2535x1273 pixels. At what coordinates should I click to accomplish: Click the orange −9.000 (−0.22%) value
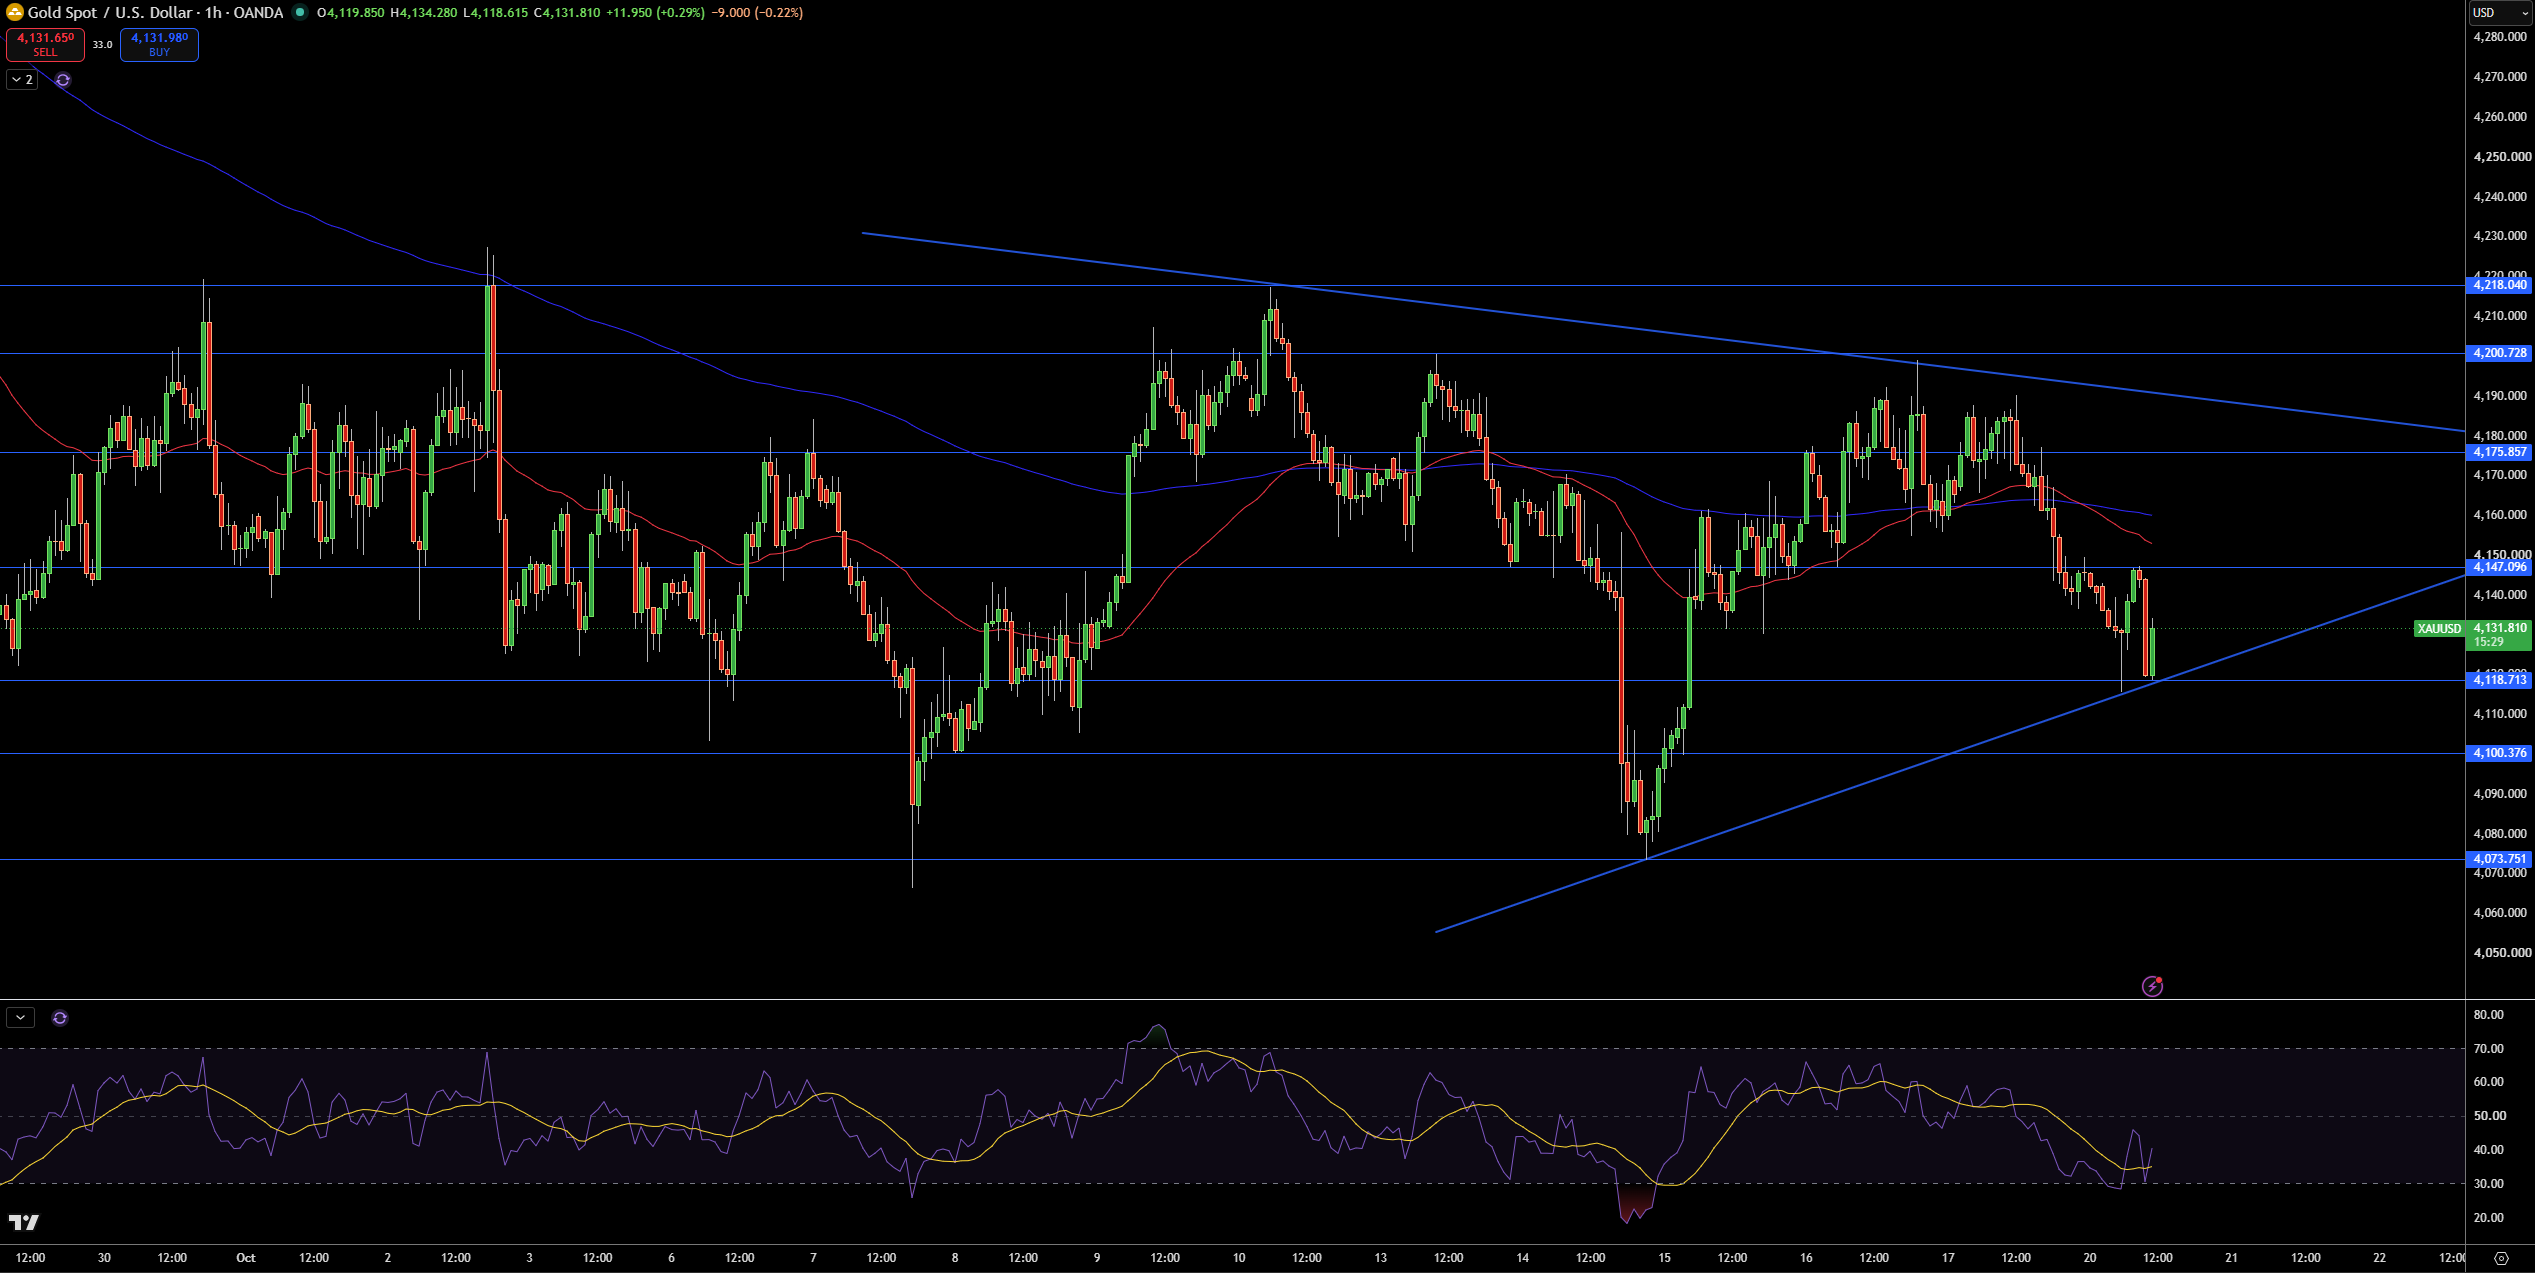757,13
